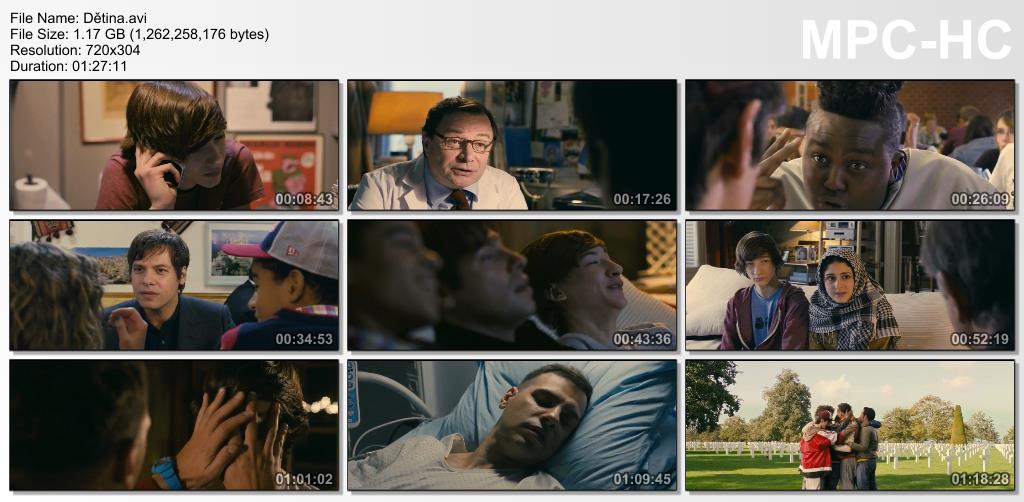The image size is (1024, 502).
Task: Select the 01:09:45 timestamp overlay
Action: click(642, 479)
